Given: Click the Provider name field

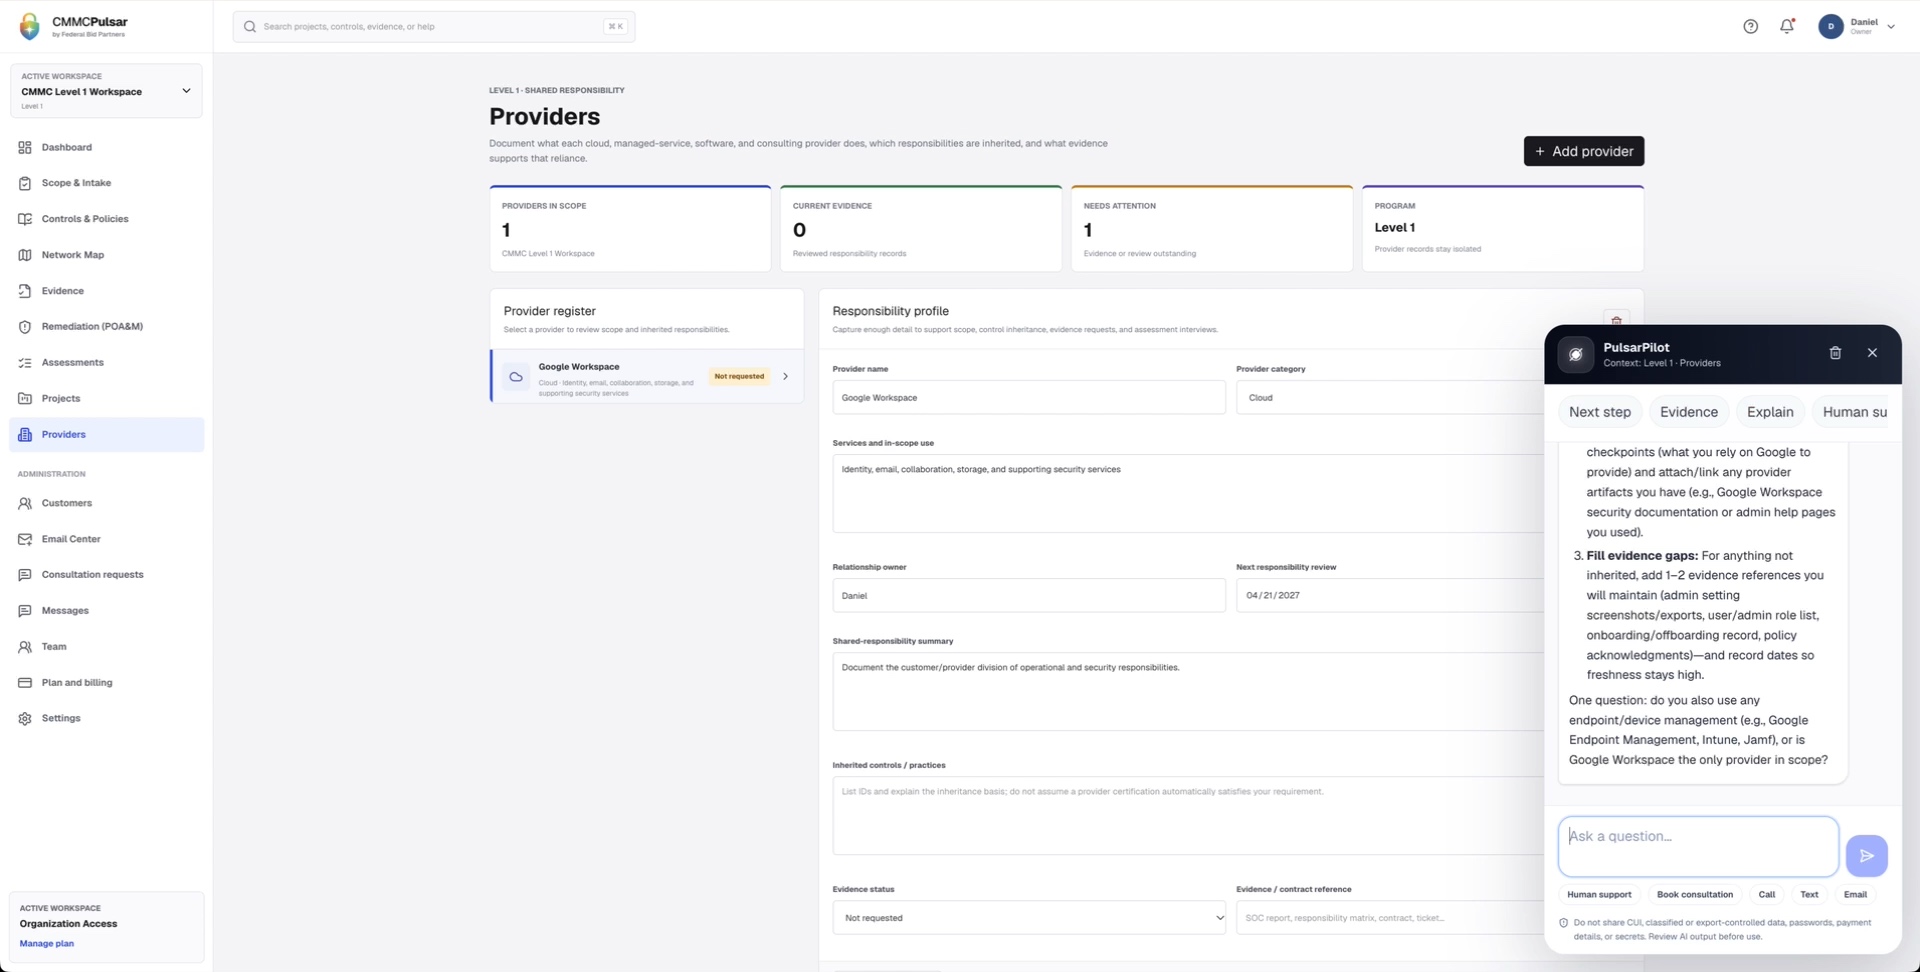Looking at the screenshot, I should (x=1029, y=398).
